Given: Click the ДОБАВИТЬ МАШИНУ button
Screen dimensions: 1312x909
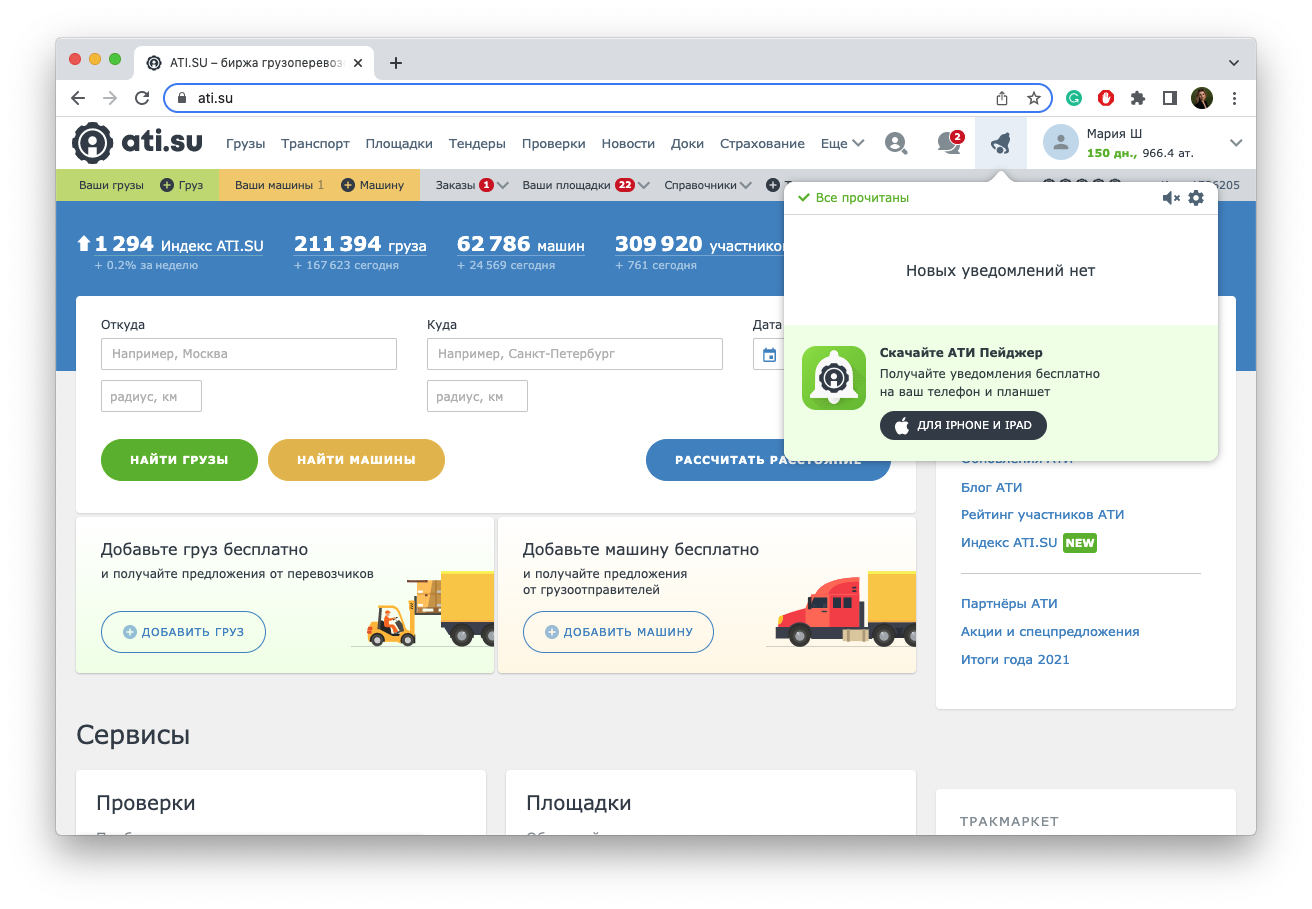Looking at the screenshot, I should [618, 632].
